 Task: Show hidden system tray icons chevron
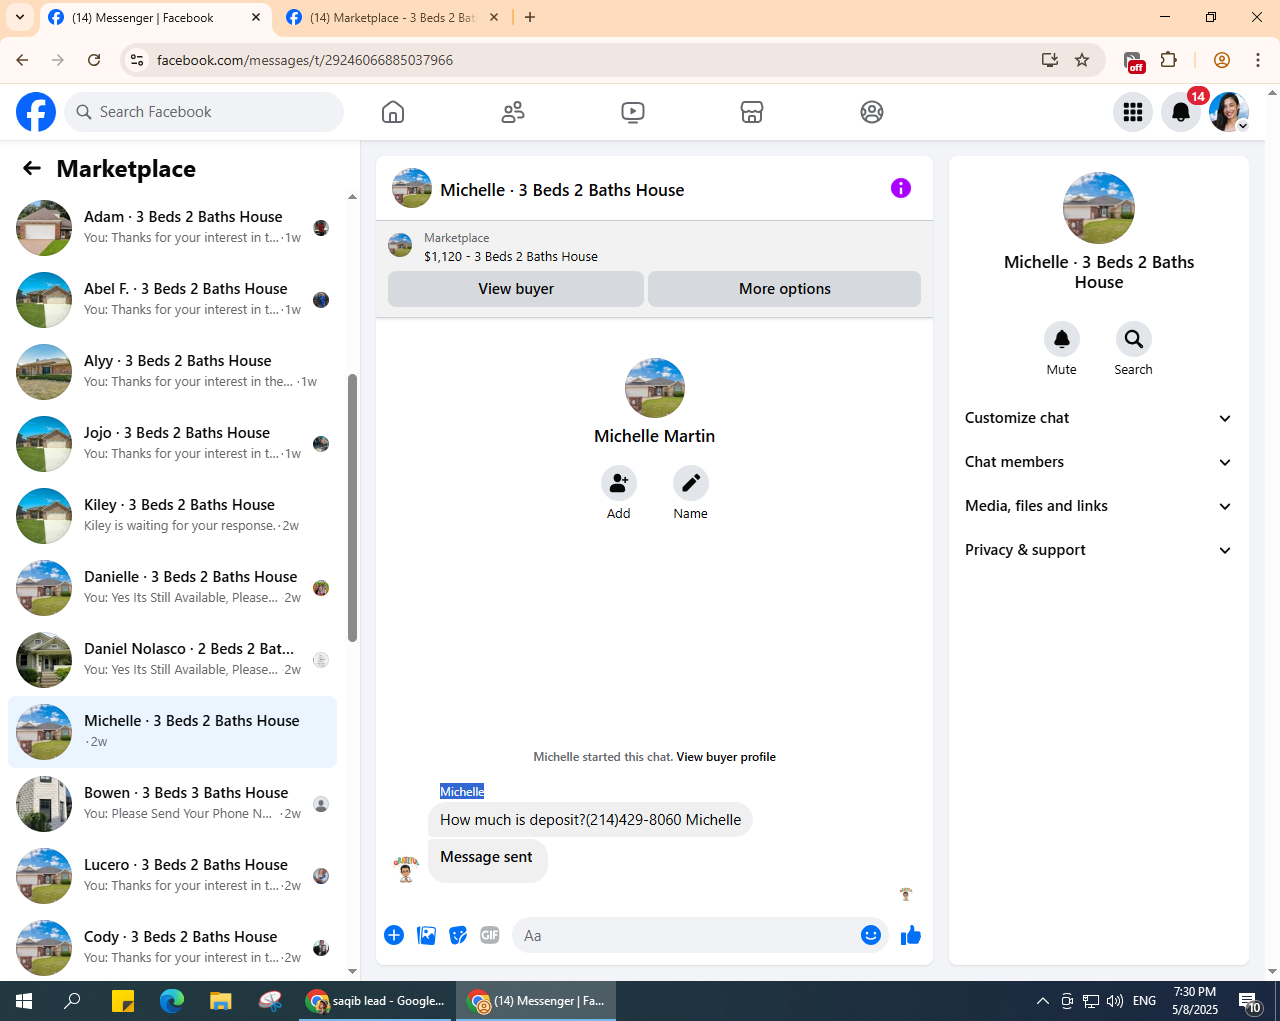pyautogui.click(x=1042, y=1001)
